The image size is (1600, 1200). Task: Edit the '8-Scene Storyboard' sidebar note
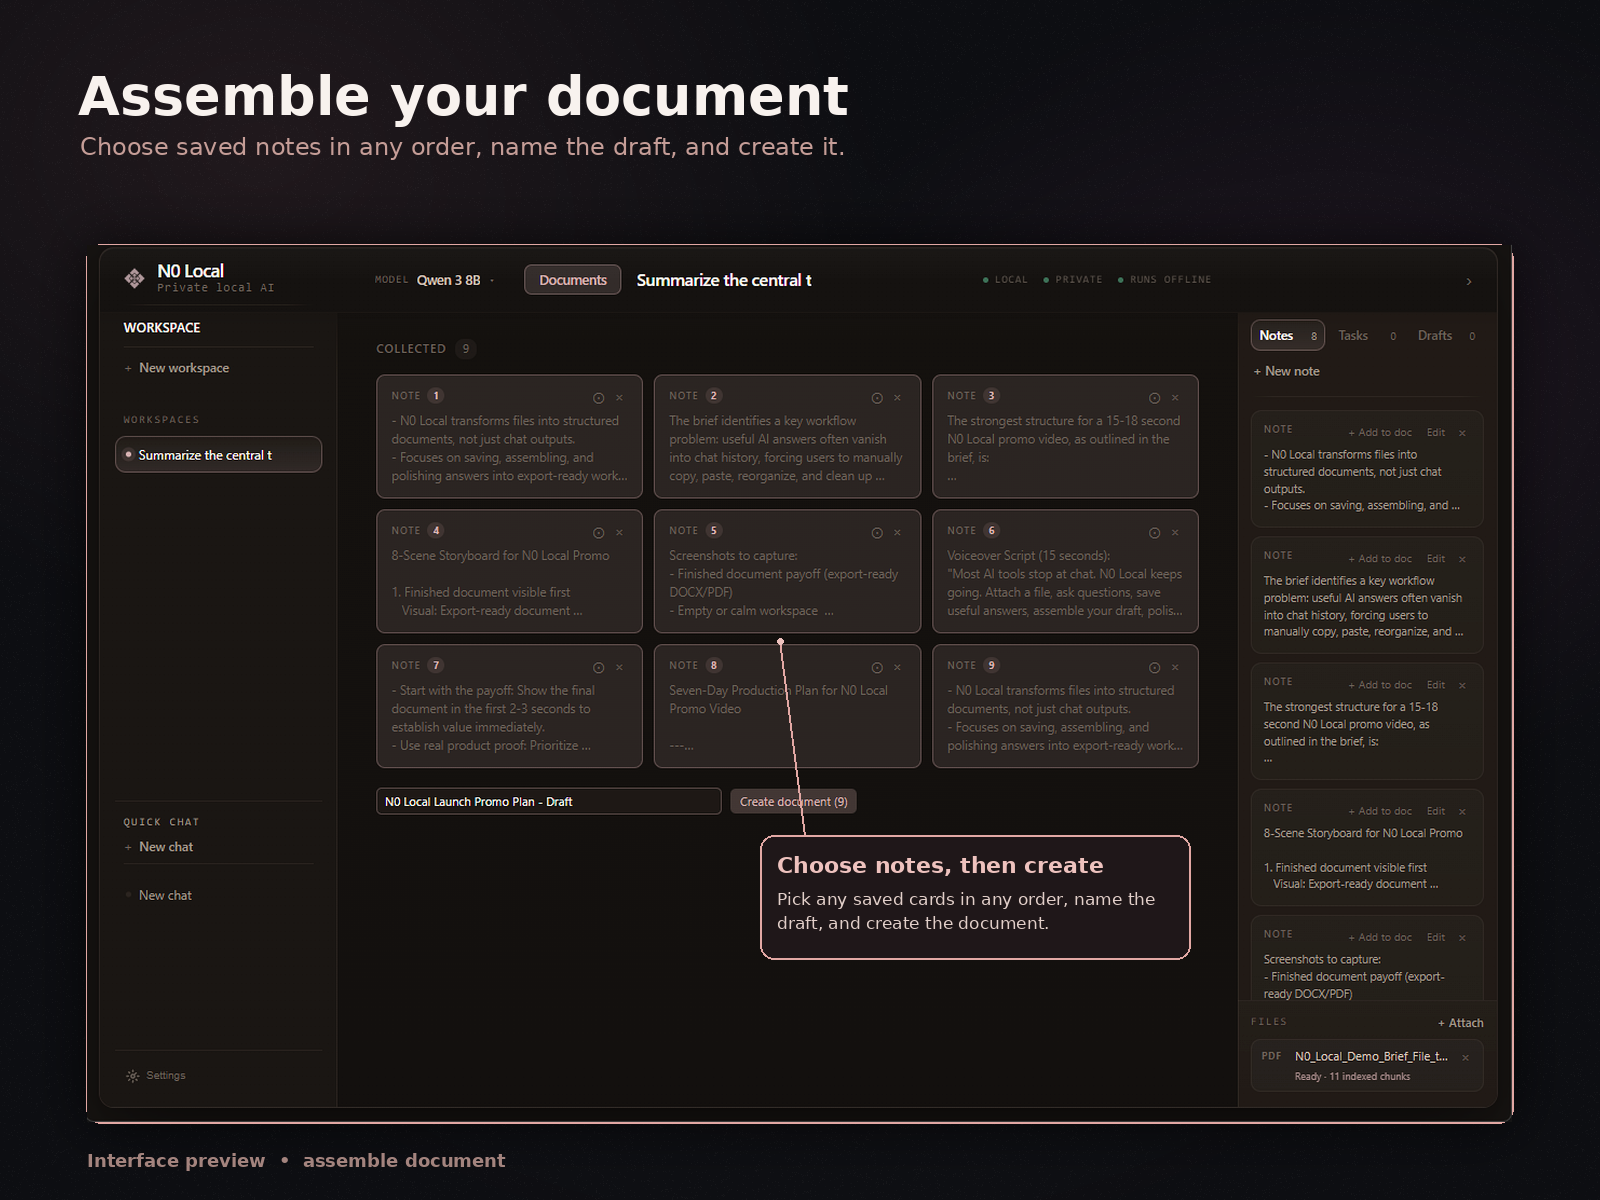pos(1436,811)
